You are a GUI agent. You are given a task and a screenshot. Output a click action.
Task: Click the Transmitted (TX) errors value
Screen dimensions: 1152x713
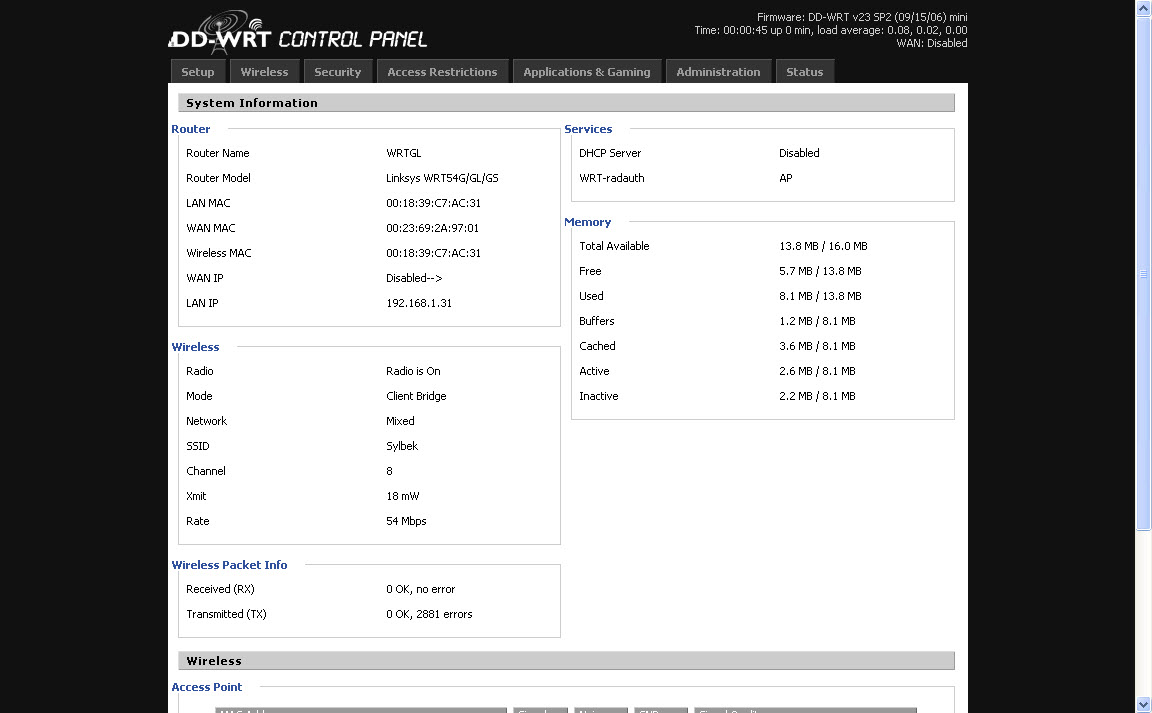pos(429,614)
